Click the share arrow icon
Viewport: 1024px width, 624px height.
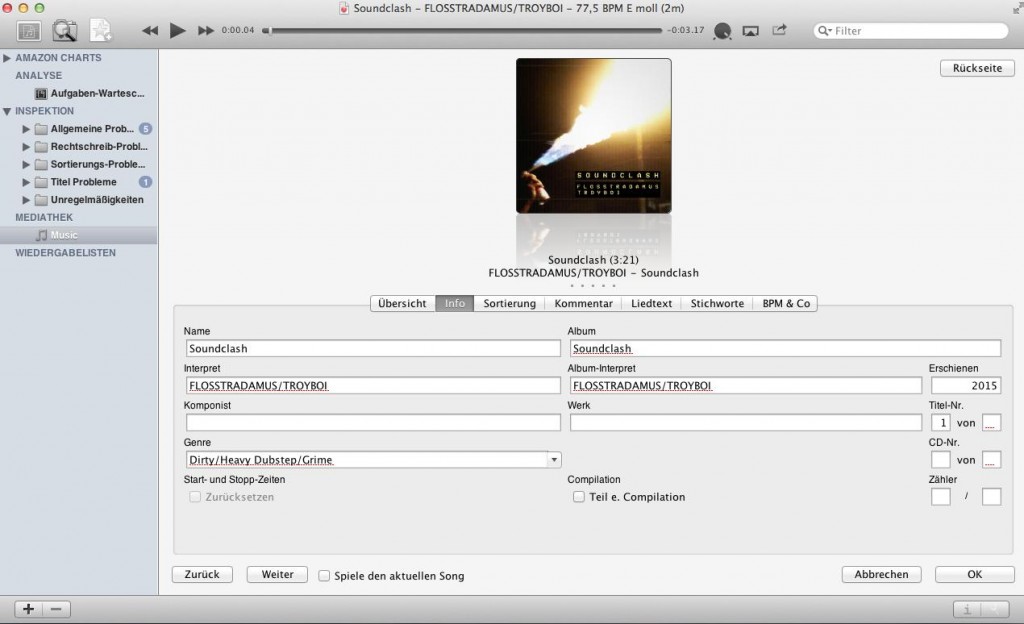[x=779, y=31]
